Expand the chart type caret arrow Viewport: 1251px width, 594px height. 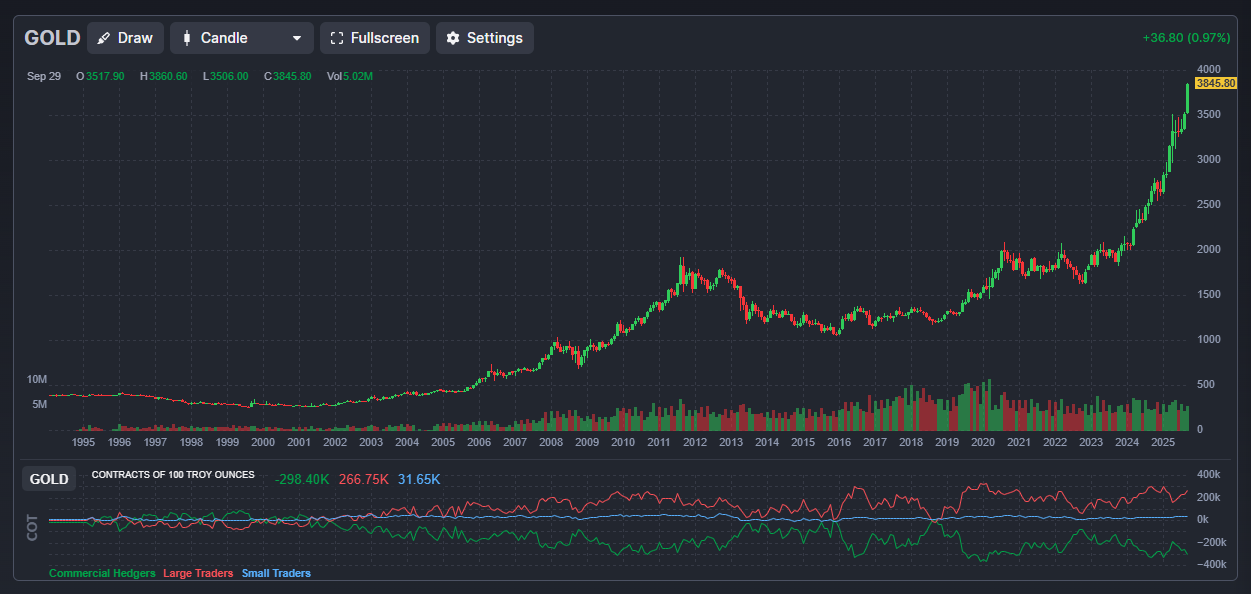pyautogui.click(x=296, y=38)
